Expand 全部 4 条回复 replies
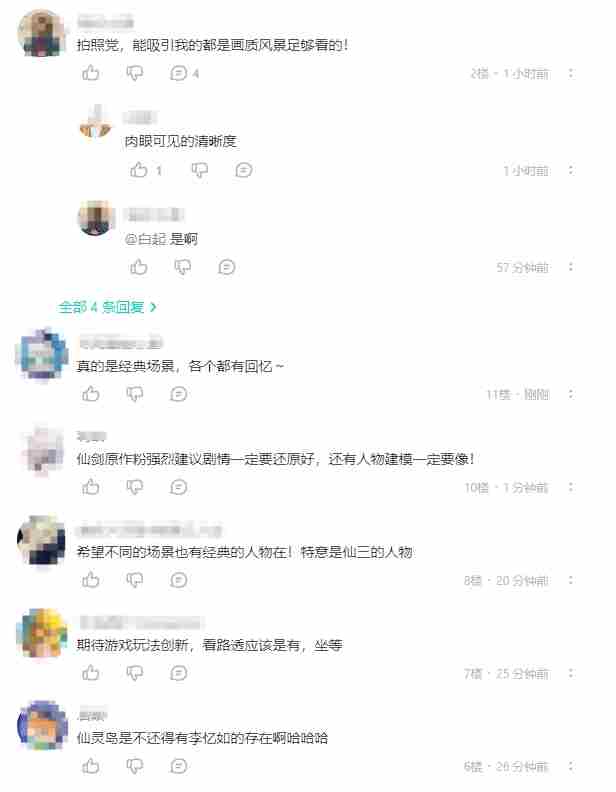The width and height of the screenshot is (616, 792). (x=108, y=307)
